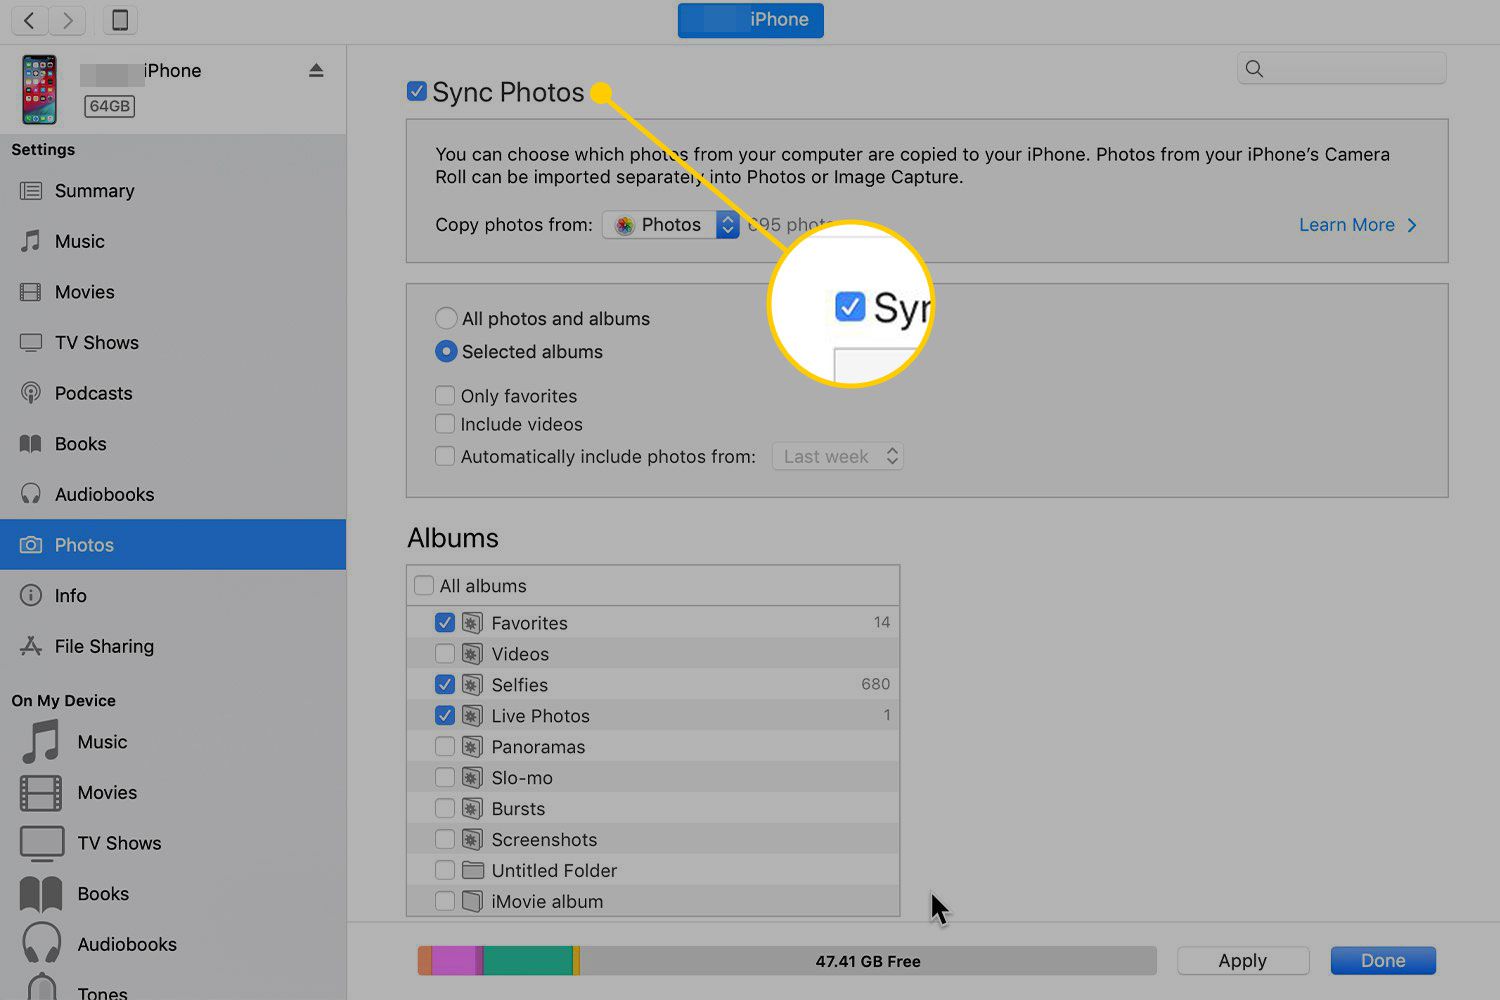Select the Selected albums radio button
Viewport: 1500px width, 1000px height.
point(446,352)
